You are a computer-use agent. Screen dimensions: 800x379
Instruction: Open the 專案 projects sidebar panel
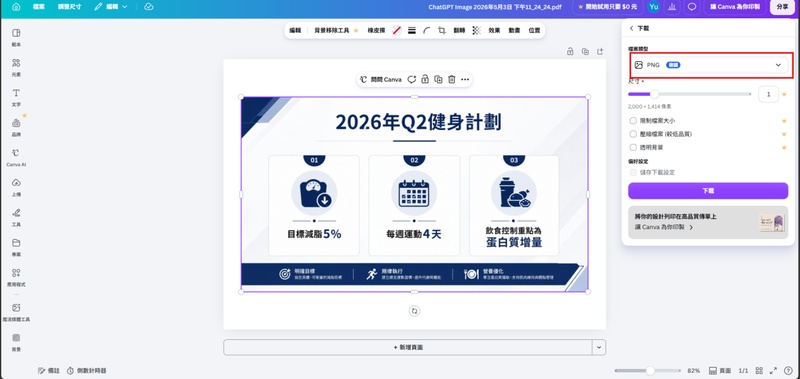tap(16, 247)
